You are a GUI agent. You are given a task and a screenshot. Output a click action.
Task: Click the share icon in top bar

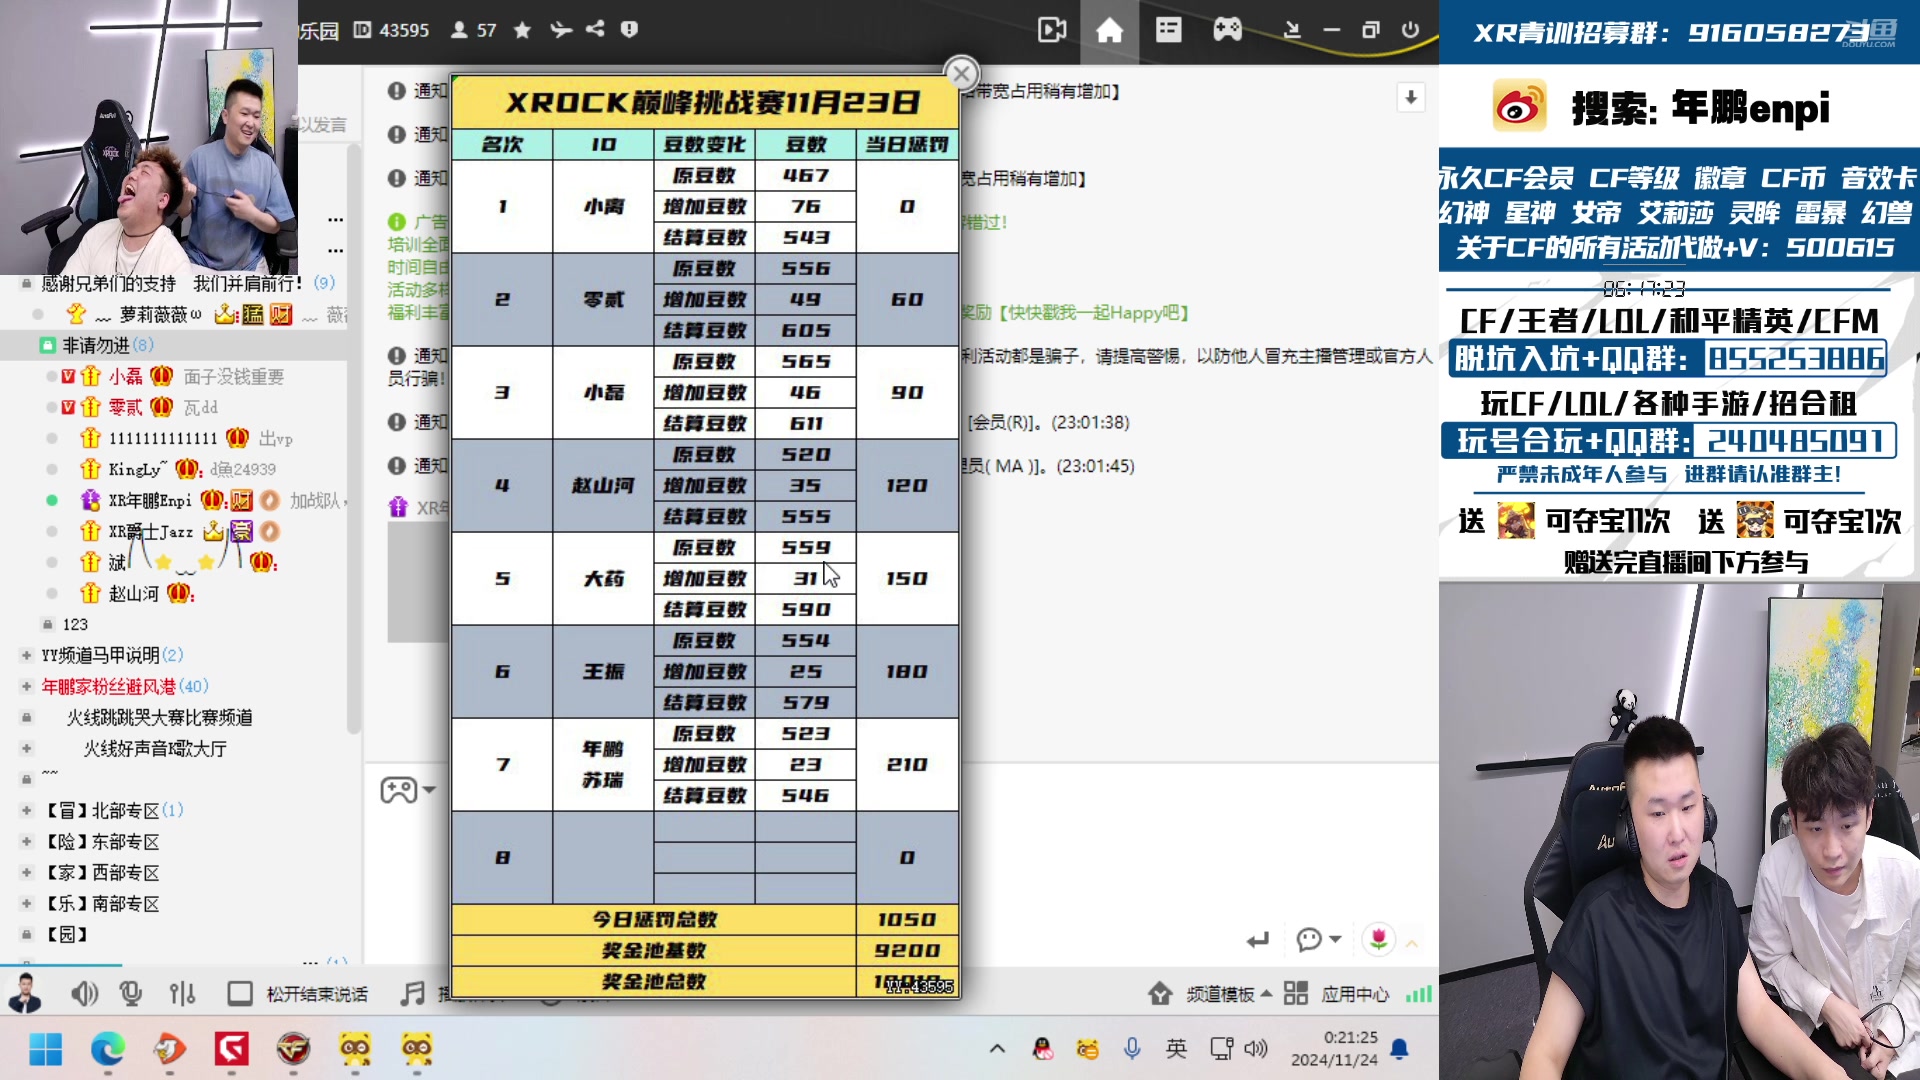(x=595, y=29)
